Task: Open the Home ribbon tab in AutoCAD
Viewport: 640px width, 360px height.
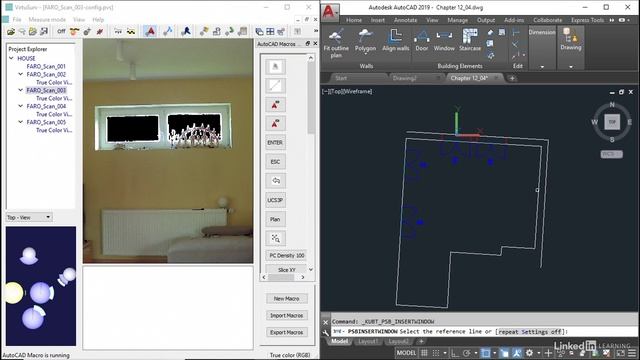Action: tap(354, 20)
